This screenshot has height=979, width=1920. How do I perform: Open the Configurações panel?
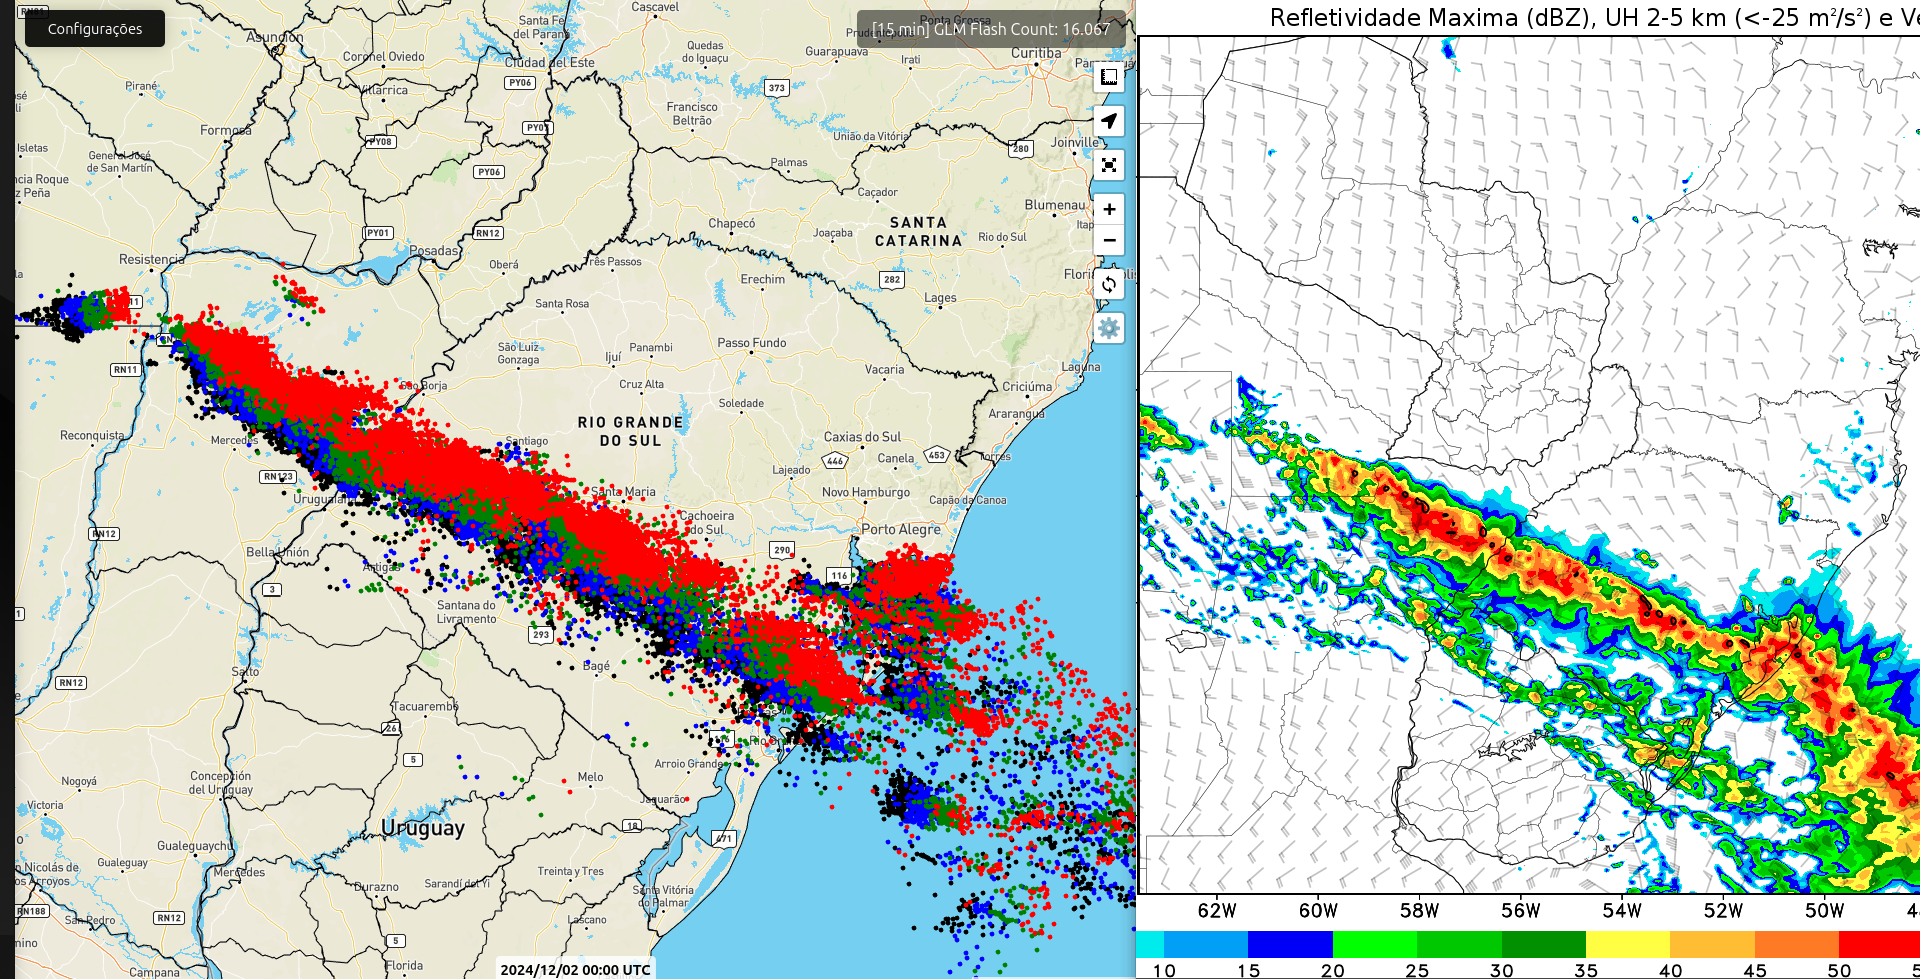[x=95, y=29]
